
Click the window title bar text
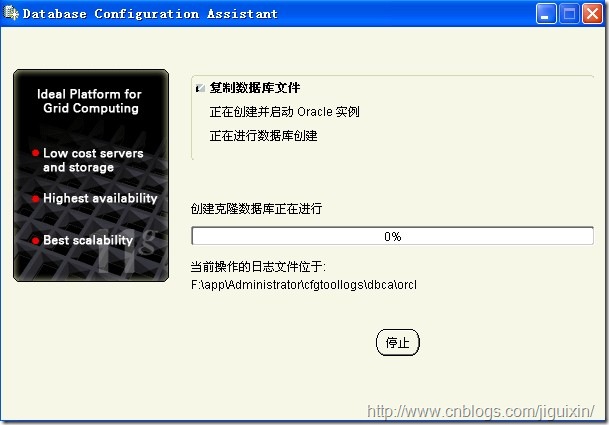pyautogui.click(x=150, y=14)
